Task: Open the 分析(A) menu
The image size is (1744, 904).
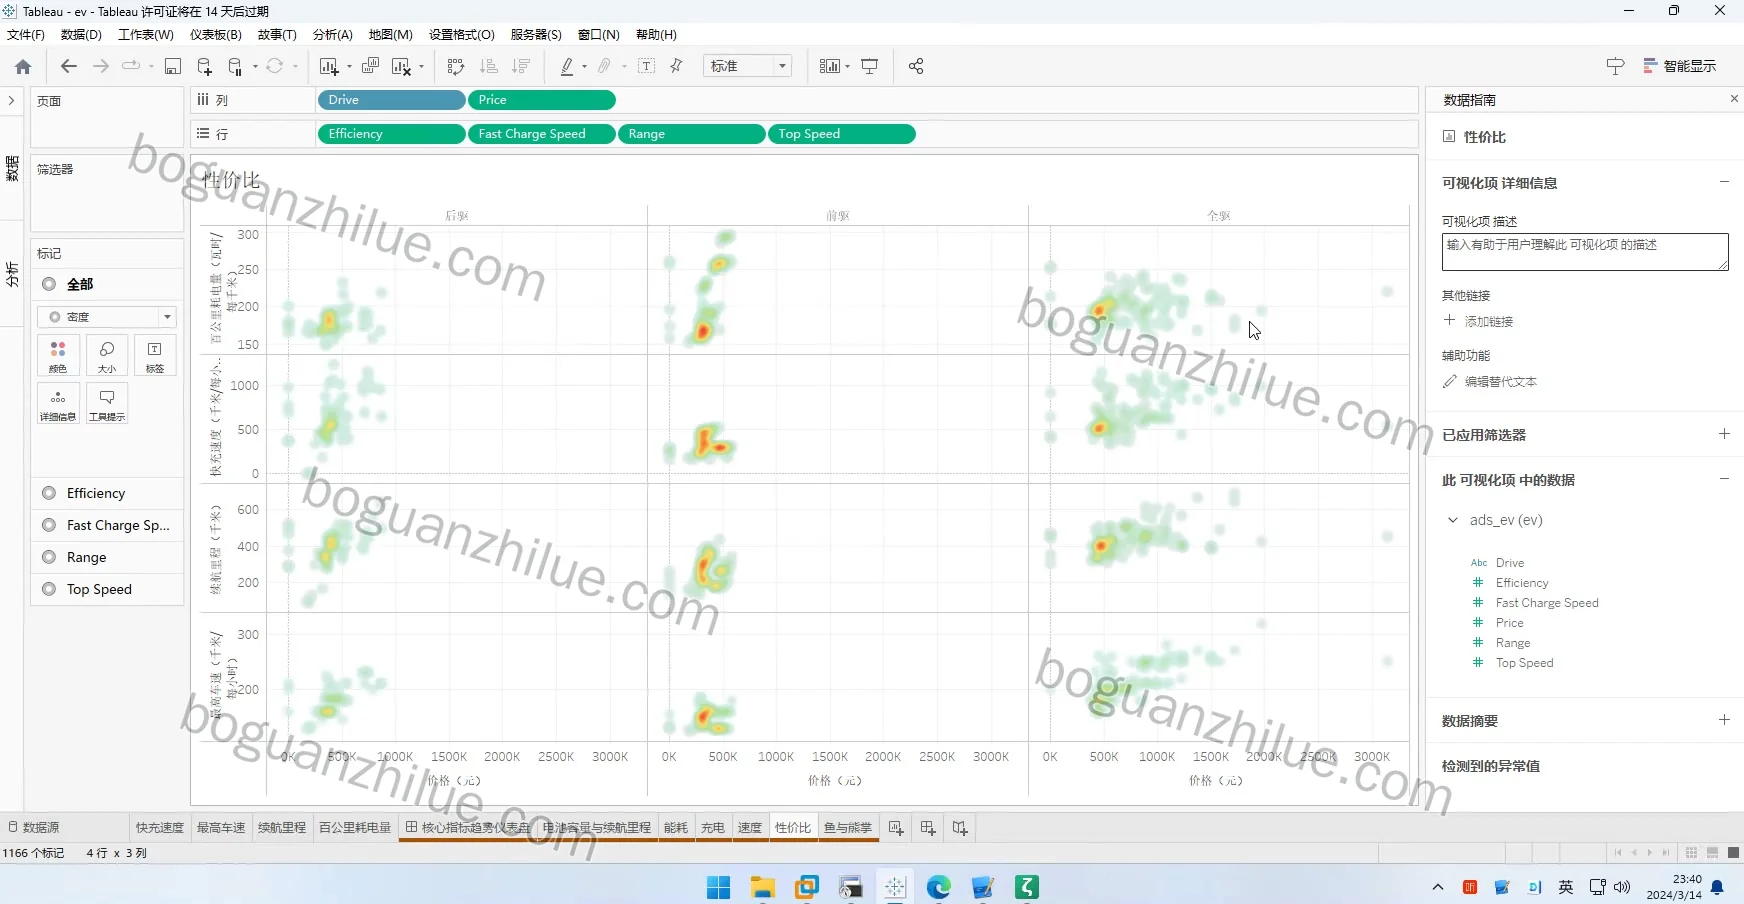Action: [333, 34]
